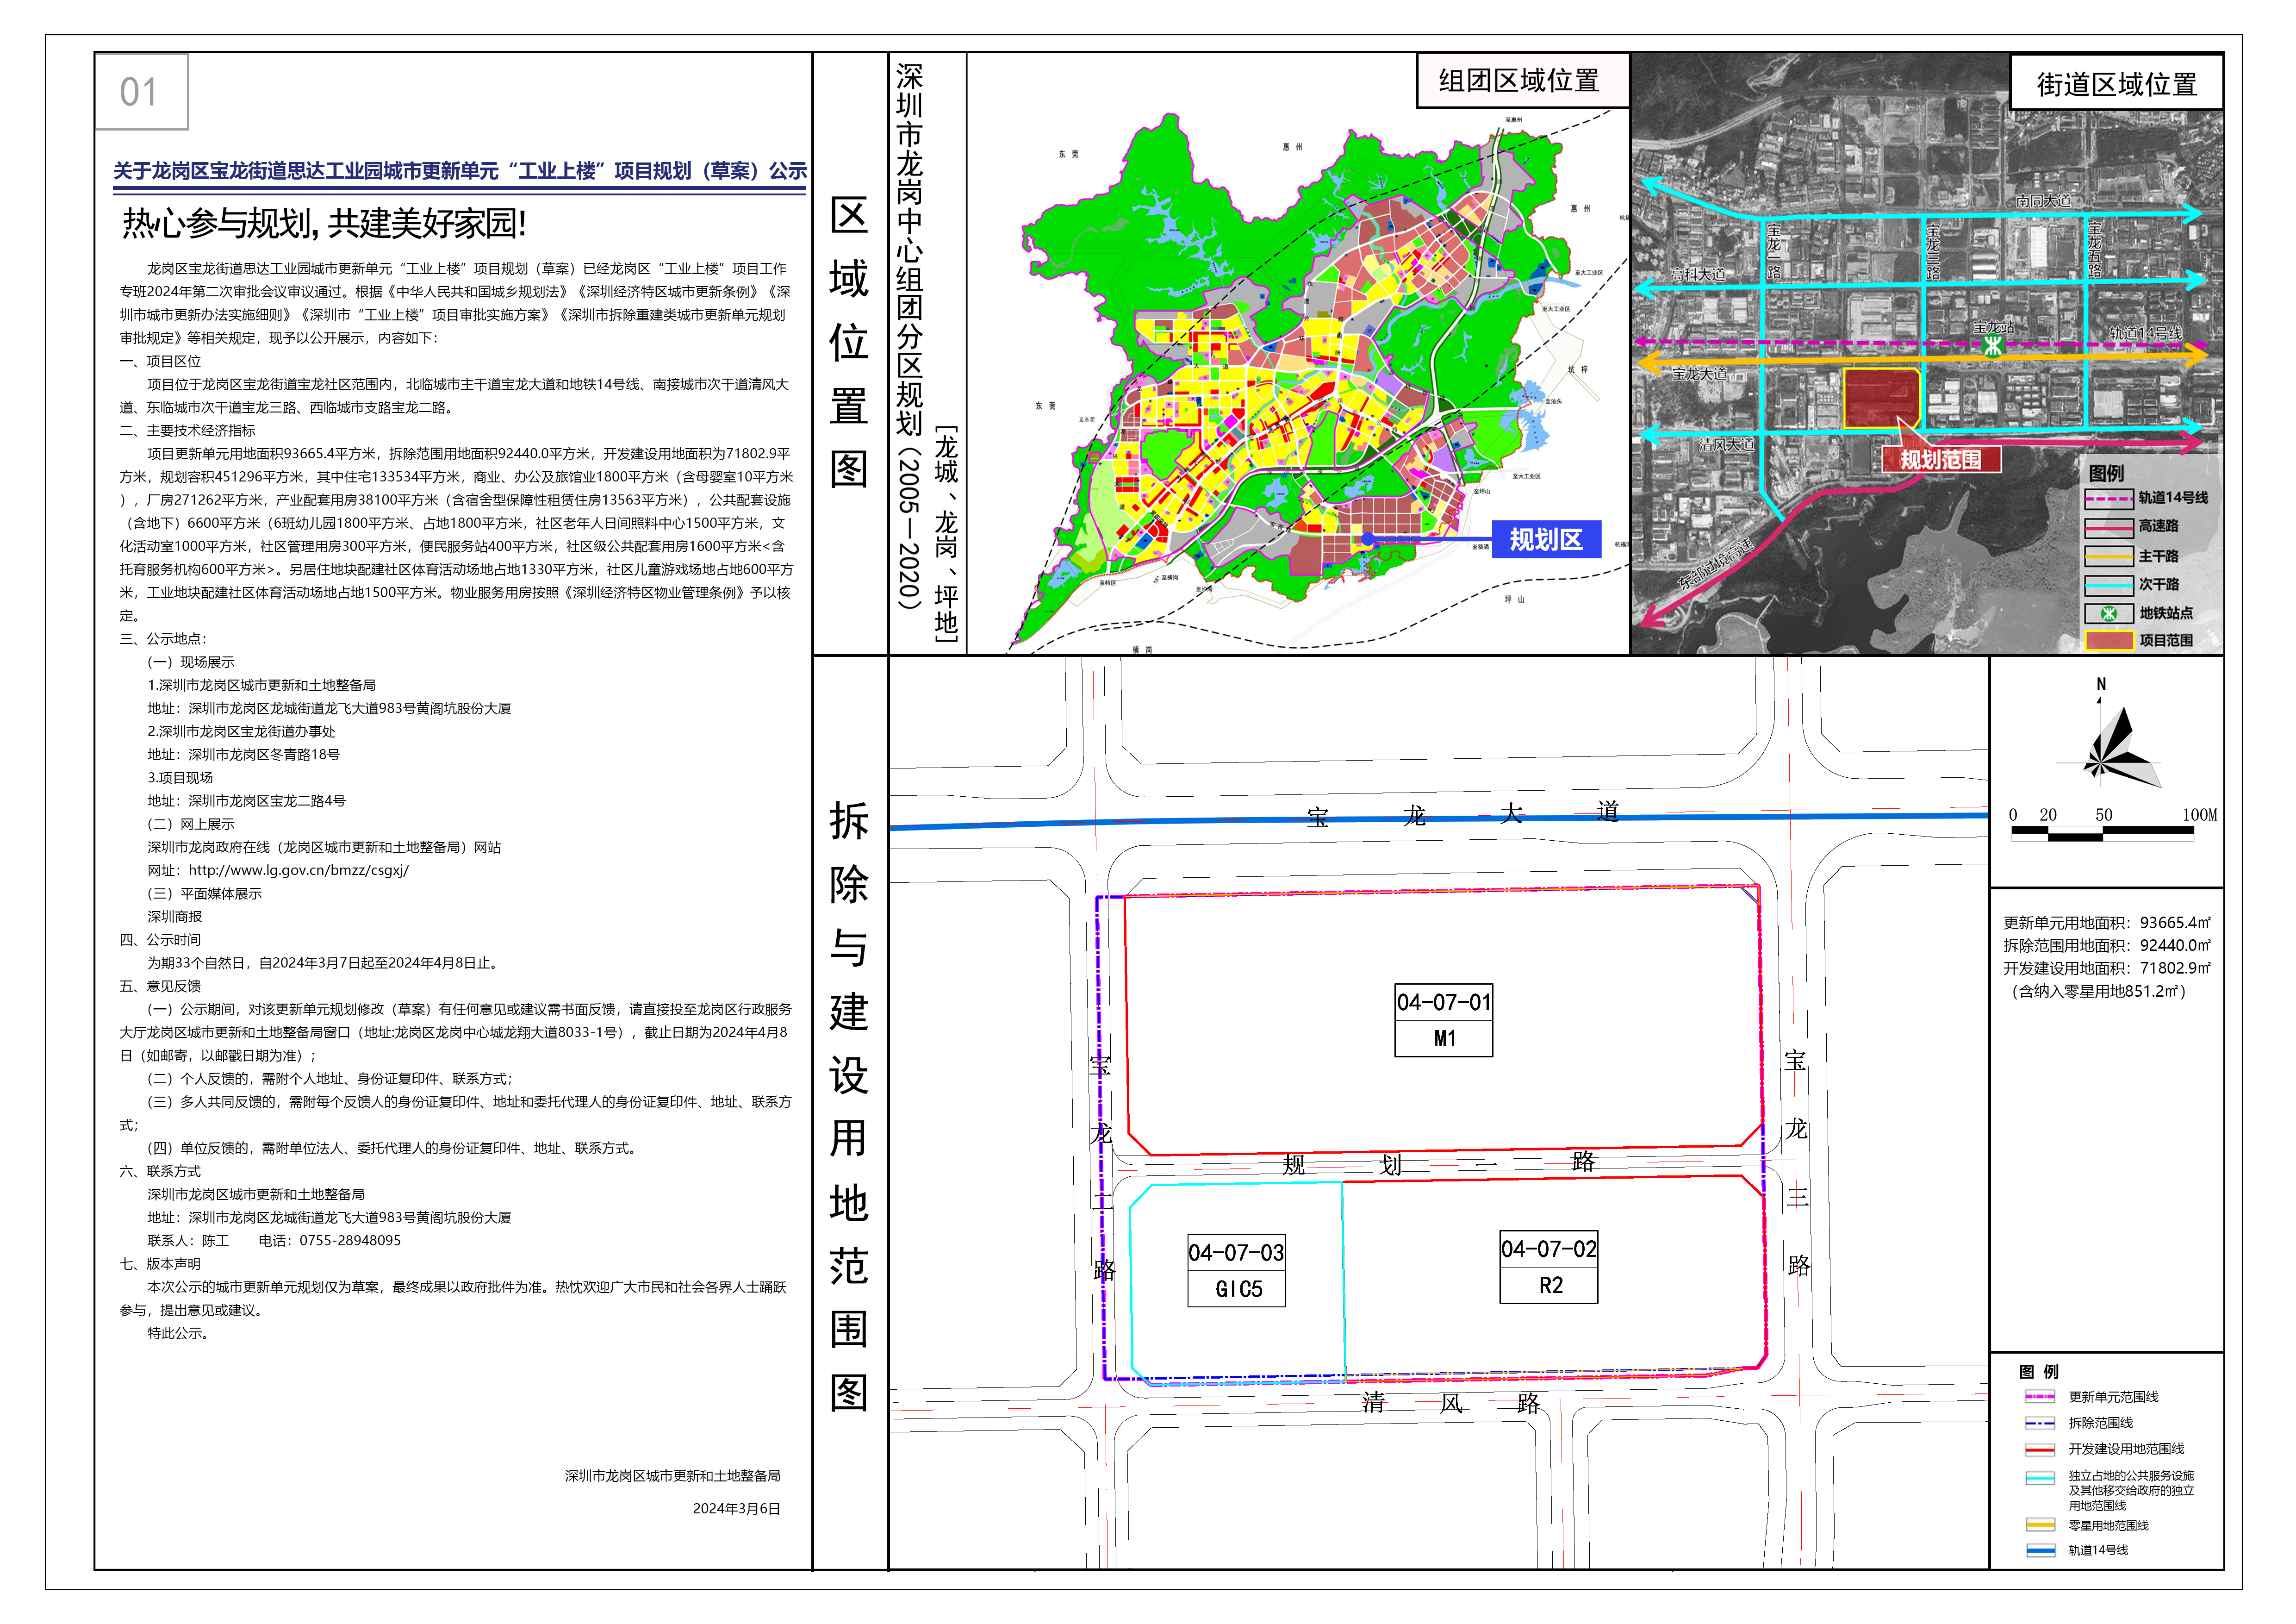Click the 规划一路 road label

pos(1440,1163)
